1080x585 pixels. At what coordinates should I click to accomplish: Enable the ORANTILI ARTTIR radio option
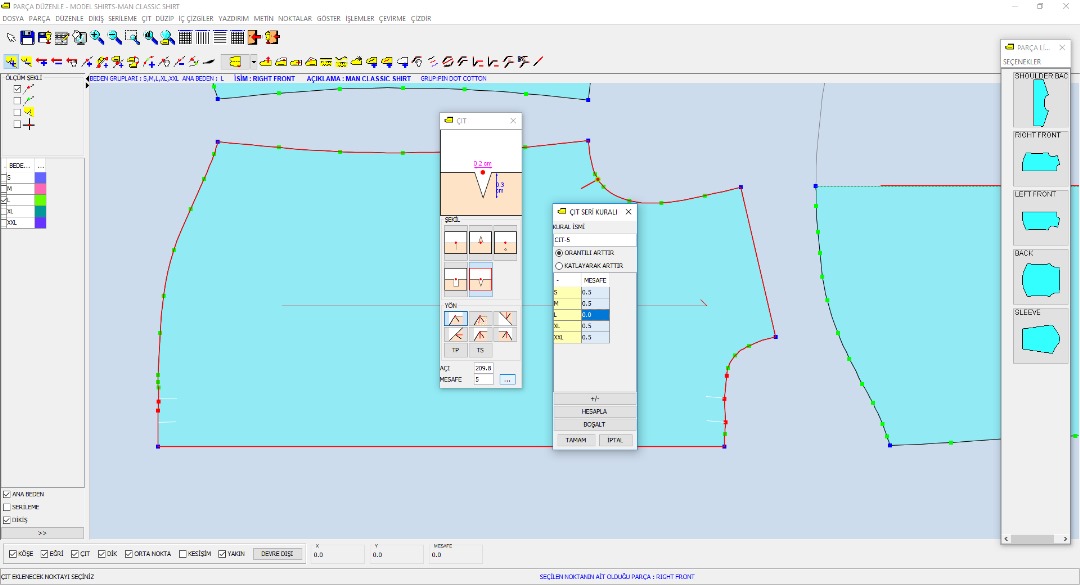pyautogui.click(x=559, y=253)
